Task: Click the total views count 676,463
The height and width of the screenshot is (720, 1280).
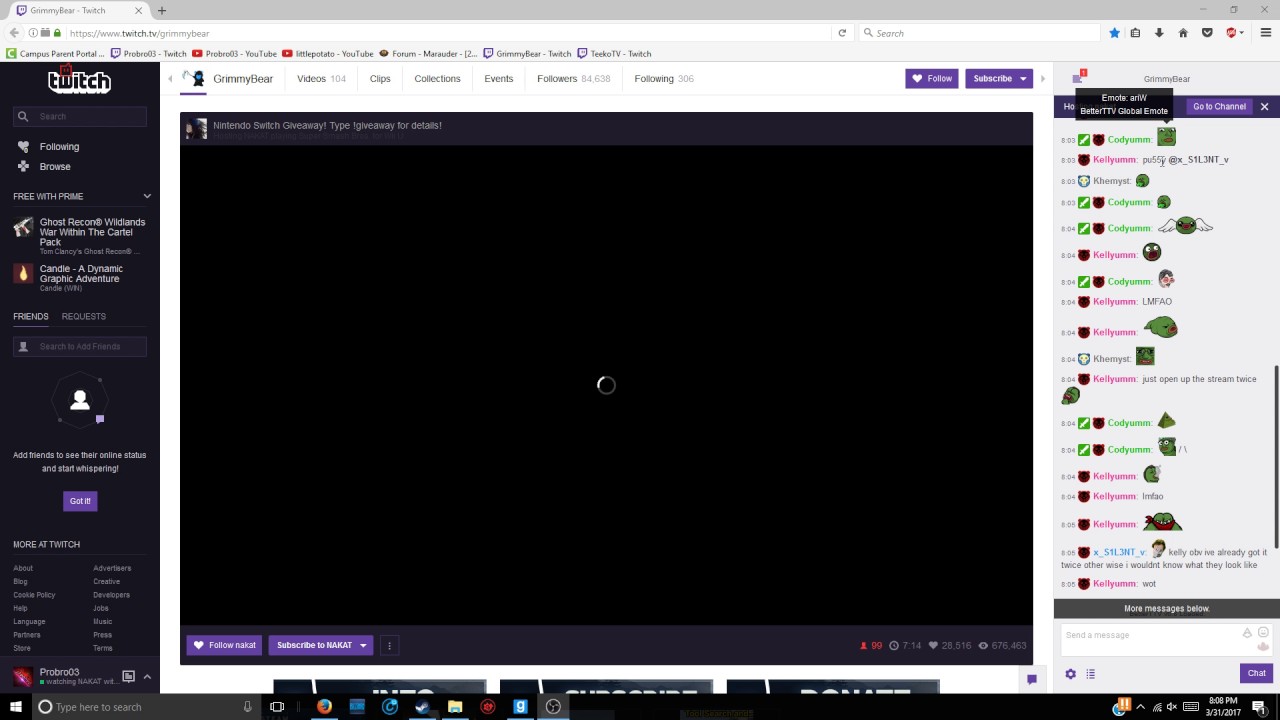Action: tap(1003, 645)
